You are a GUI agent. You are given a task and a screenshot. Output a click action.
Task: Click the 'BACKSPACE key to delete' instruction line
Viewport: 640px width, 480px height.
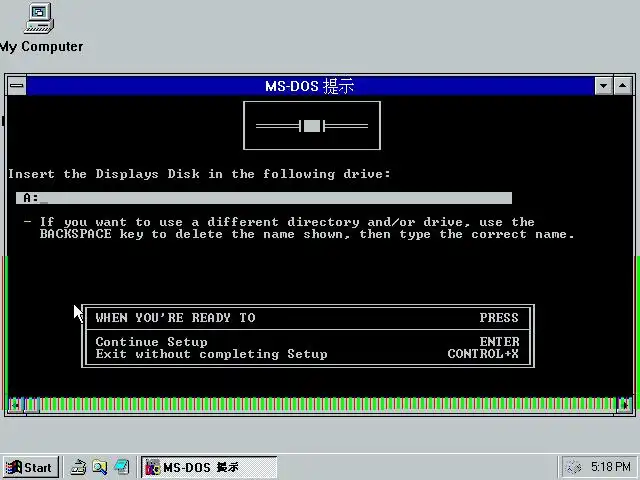(x=307, y=234)
